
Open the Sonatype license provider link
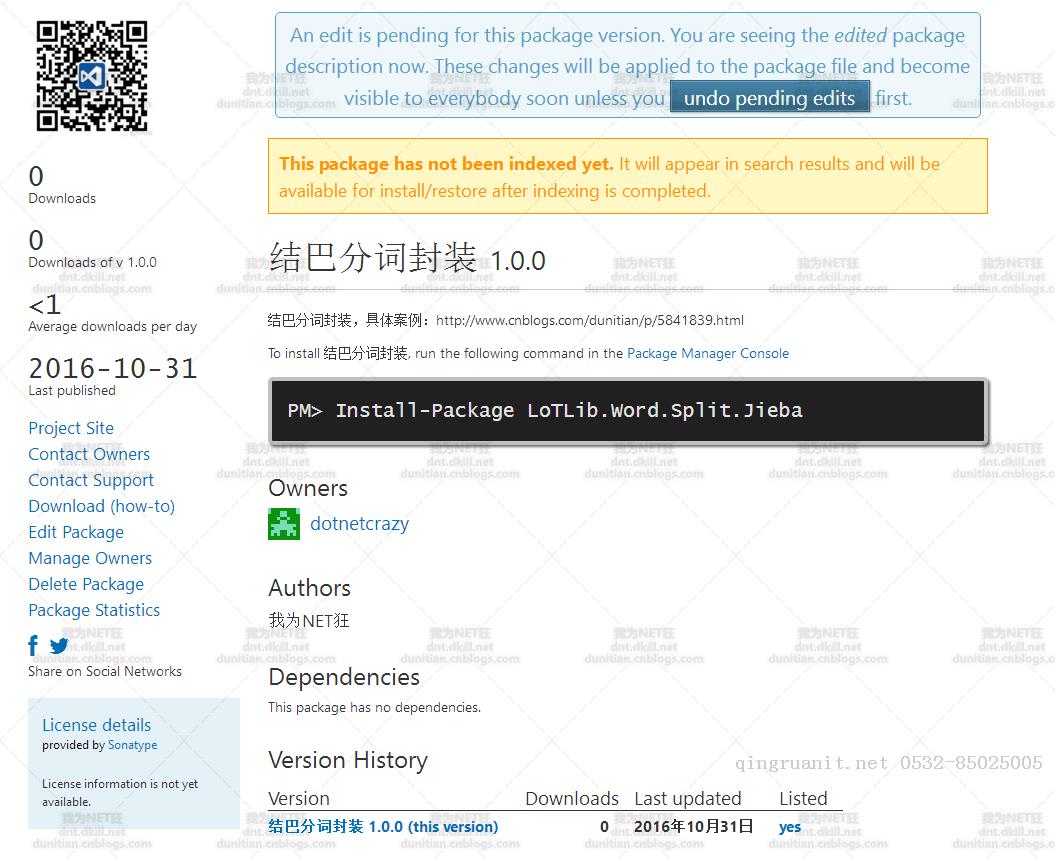132,745
